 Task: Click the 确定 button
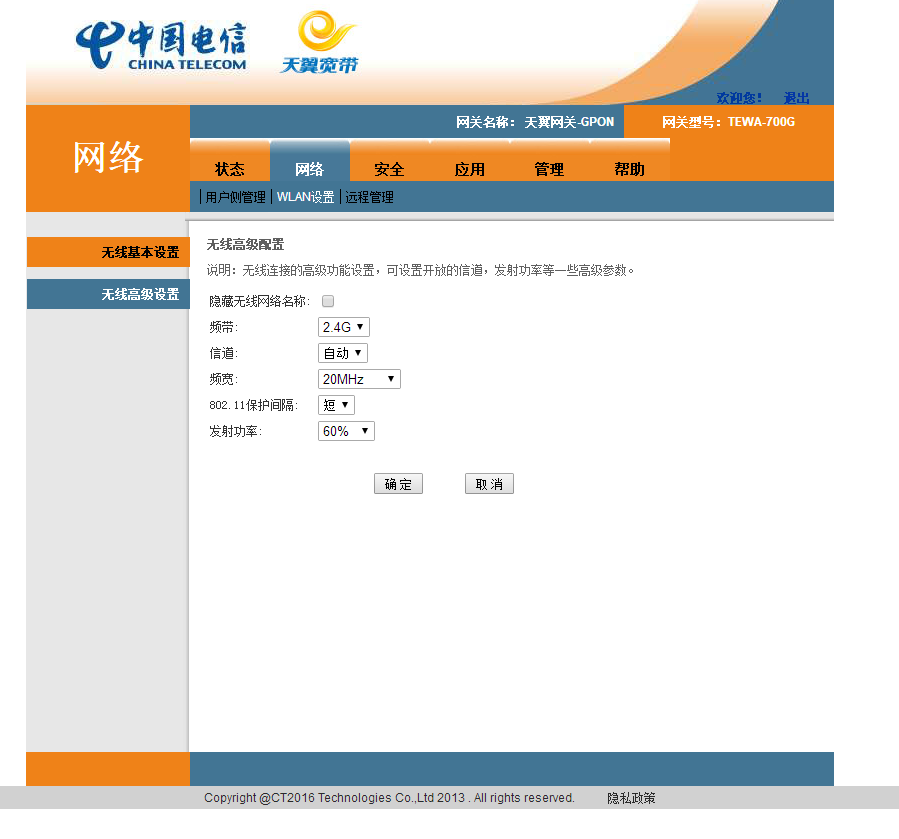click(398, 484)
